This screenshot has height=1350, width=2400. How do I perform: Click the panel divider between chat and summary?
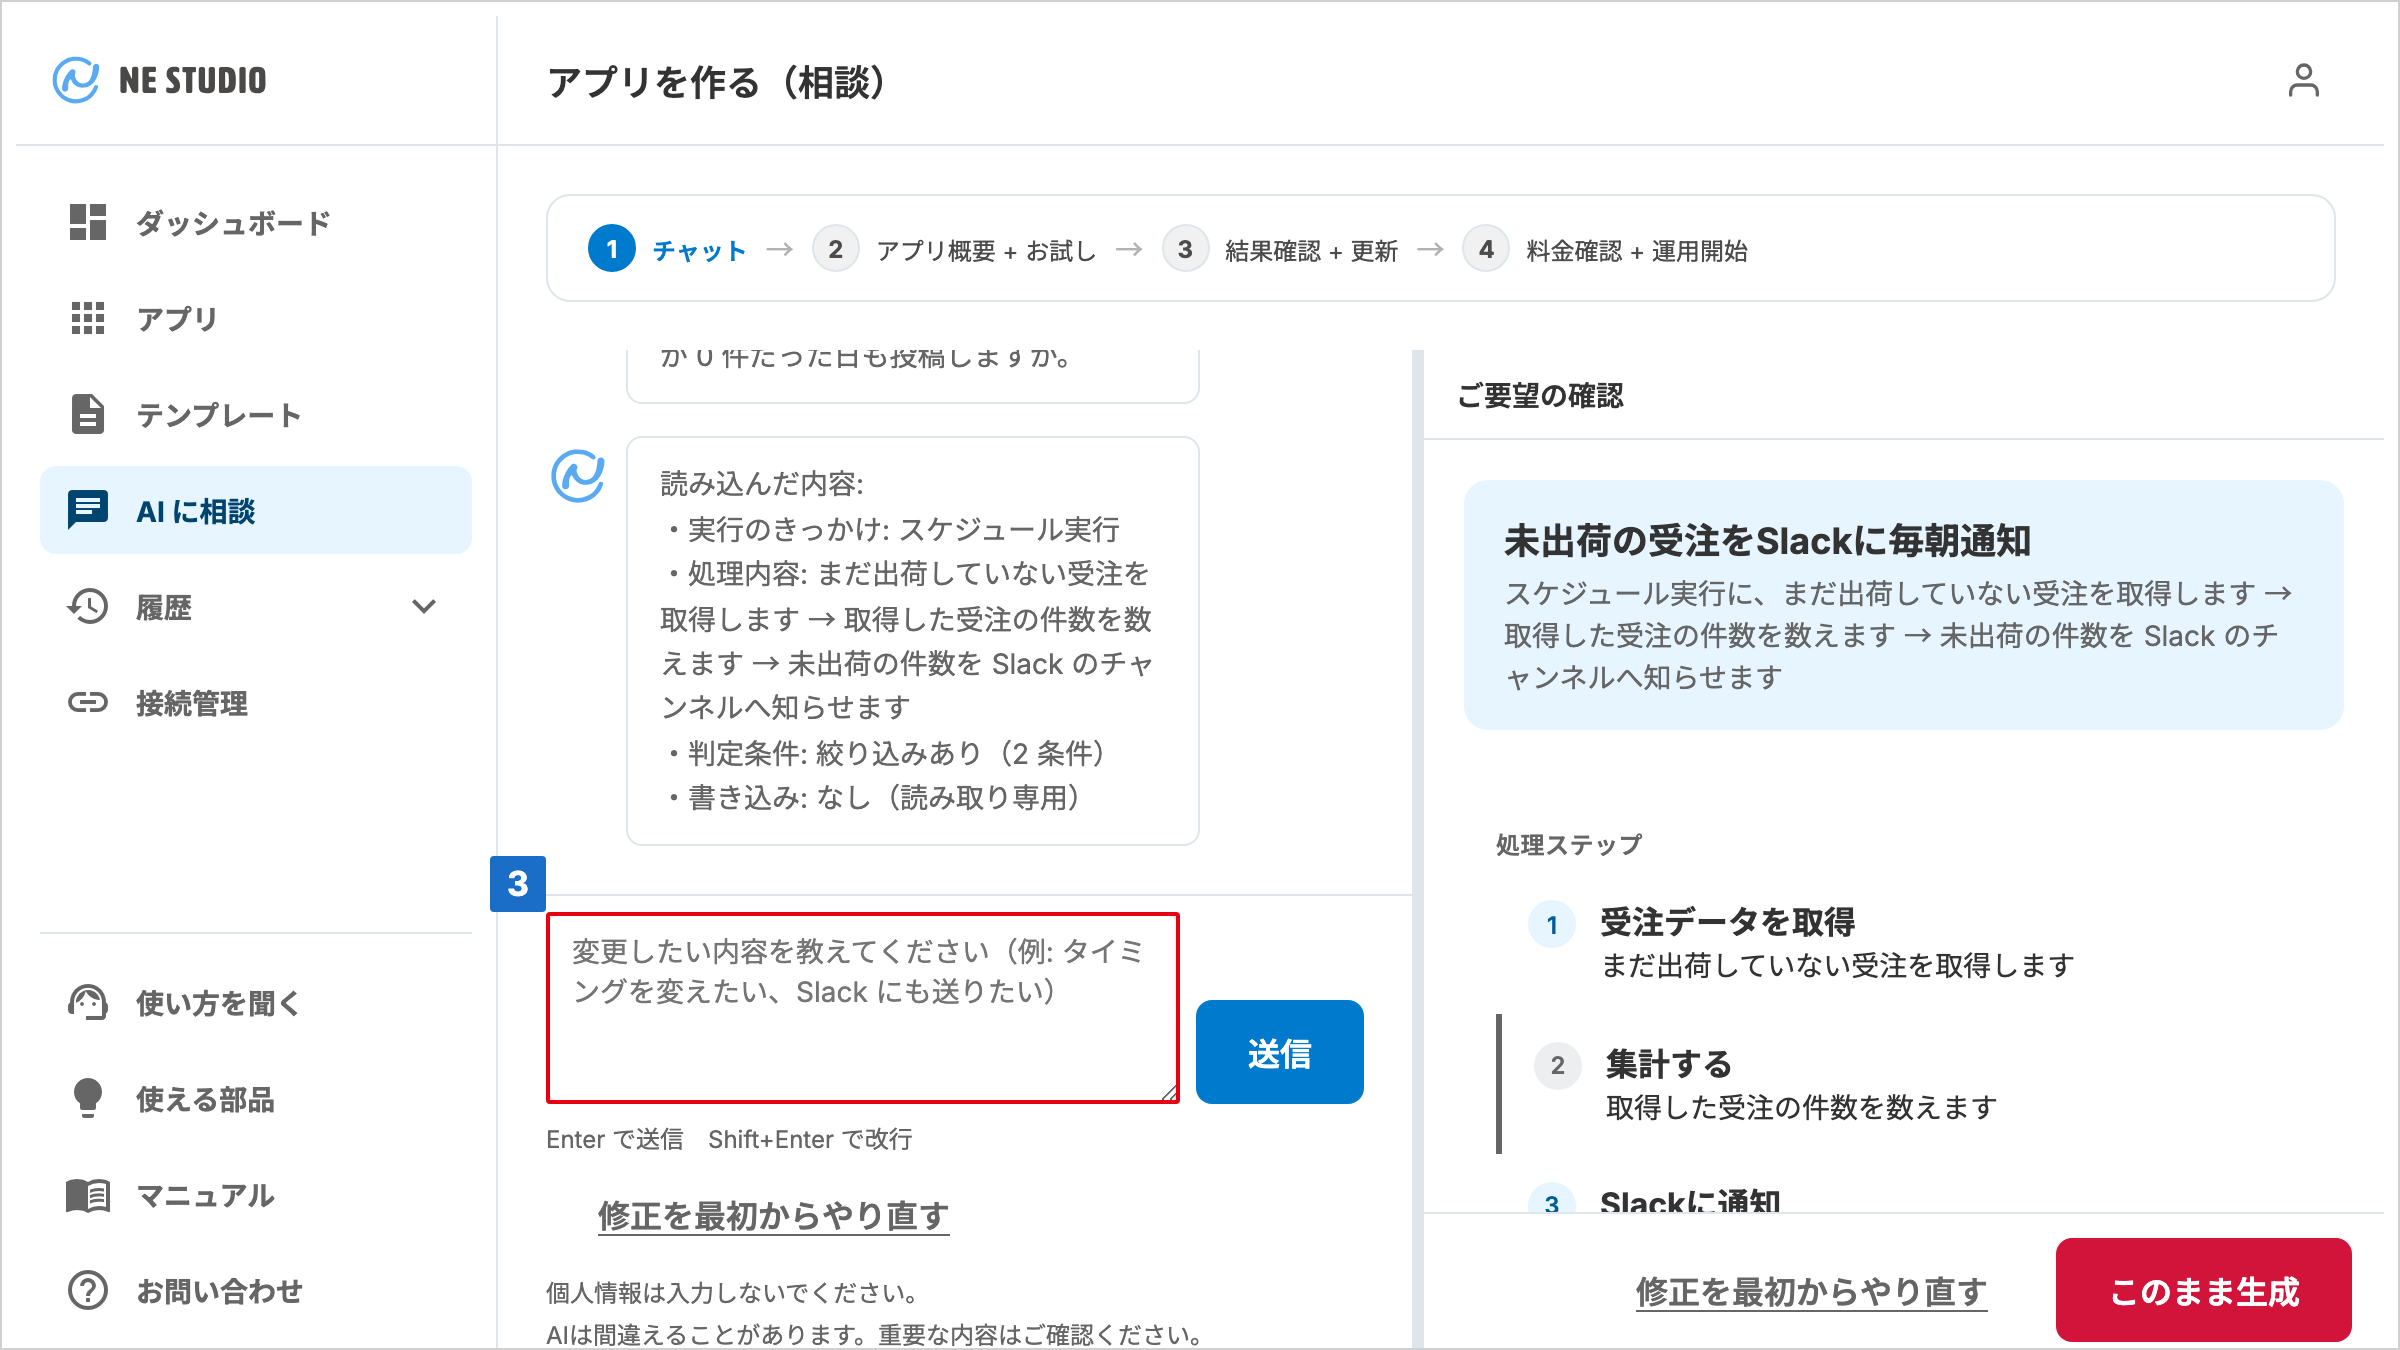coord(1417,848)
